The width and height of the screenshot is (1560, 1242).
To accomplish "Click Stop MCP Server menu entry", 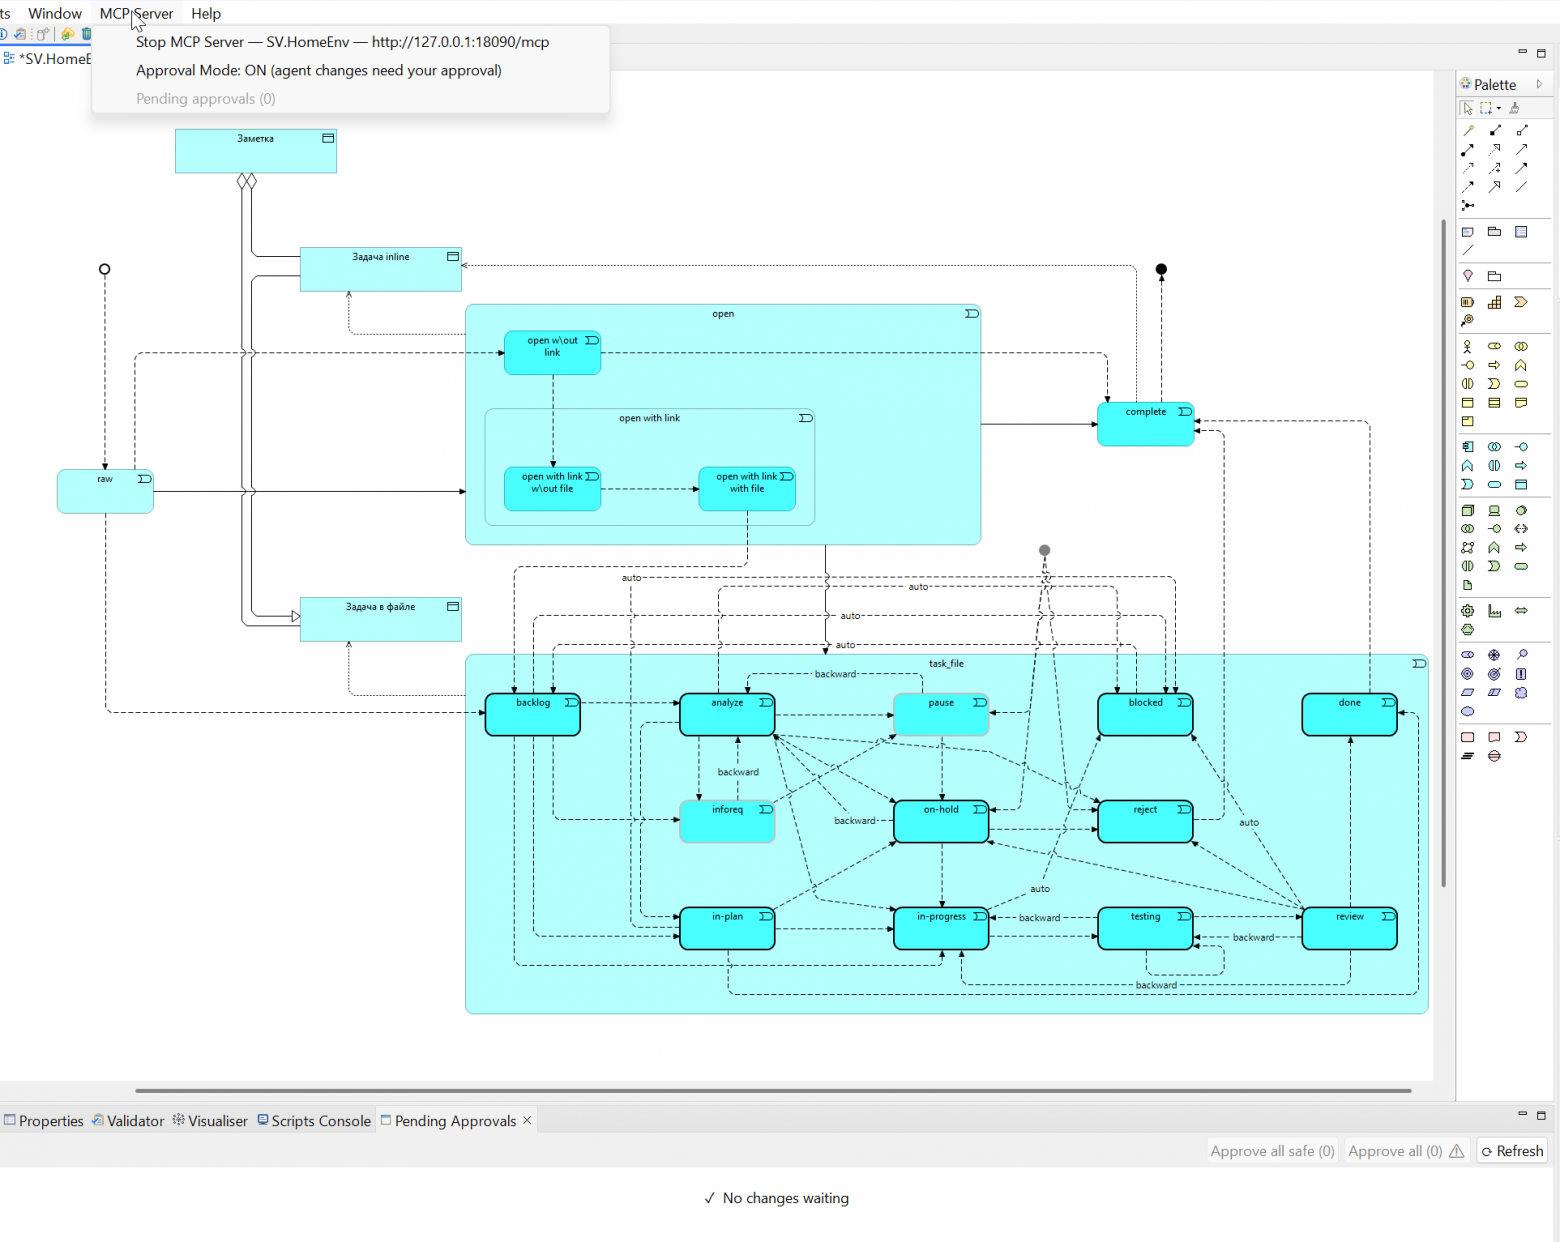I will click(x=343, y=42).
